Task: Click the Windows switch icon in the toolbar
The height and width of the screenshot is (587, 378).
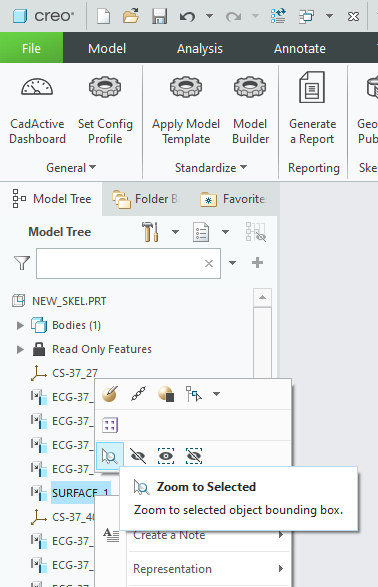Action: tap(307, 16)
